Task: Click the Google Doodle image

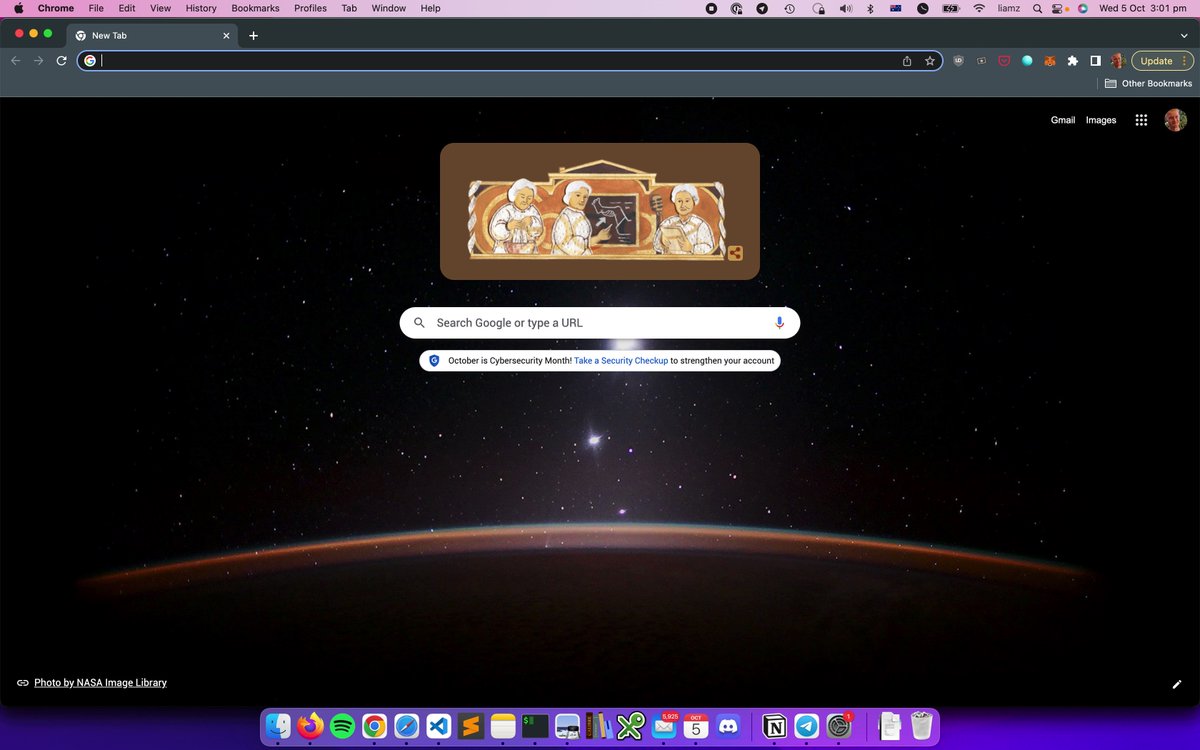Action: pos(600,212)
